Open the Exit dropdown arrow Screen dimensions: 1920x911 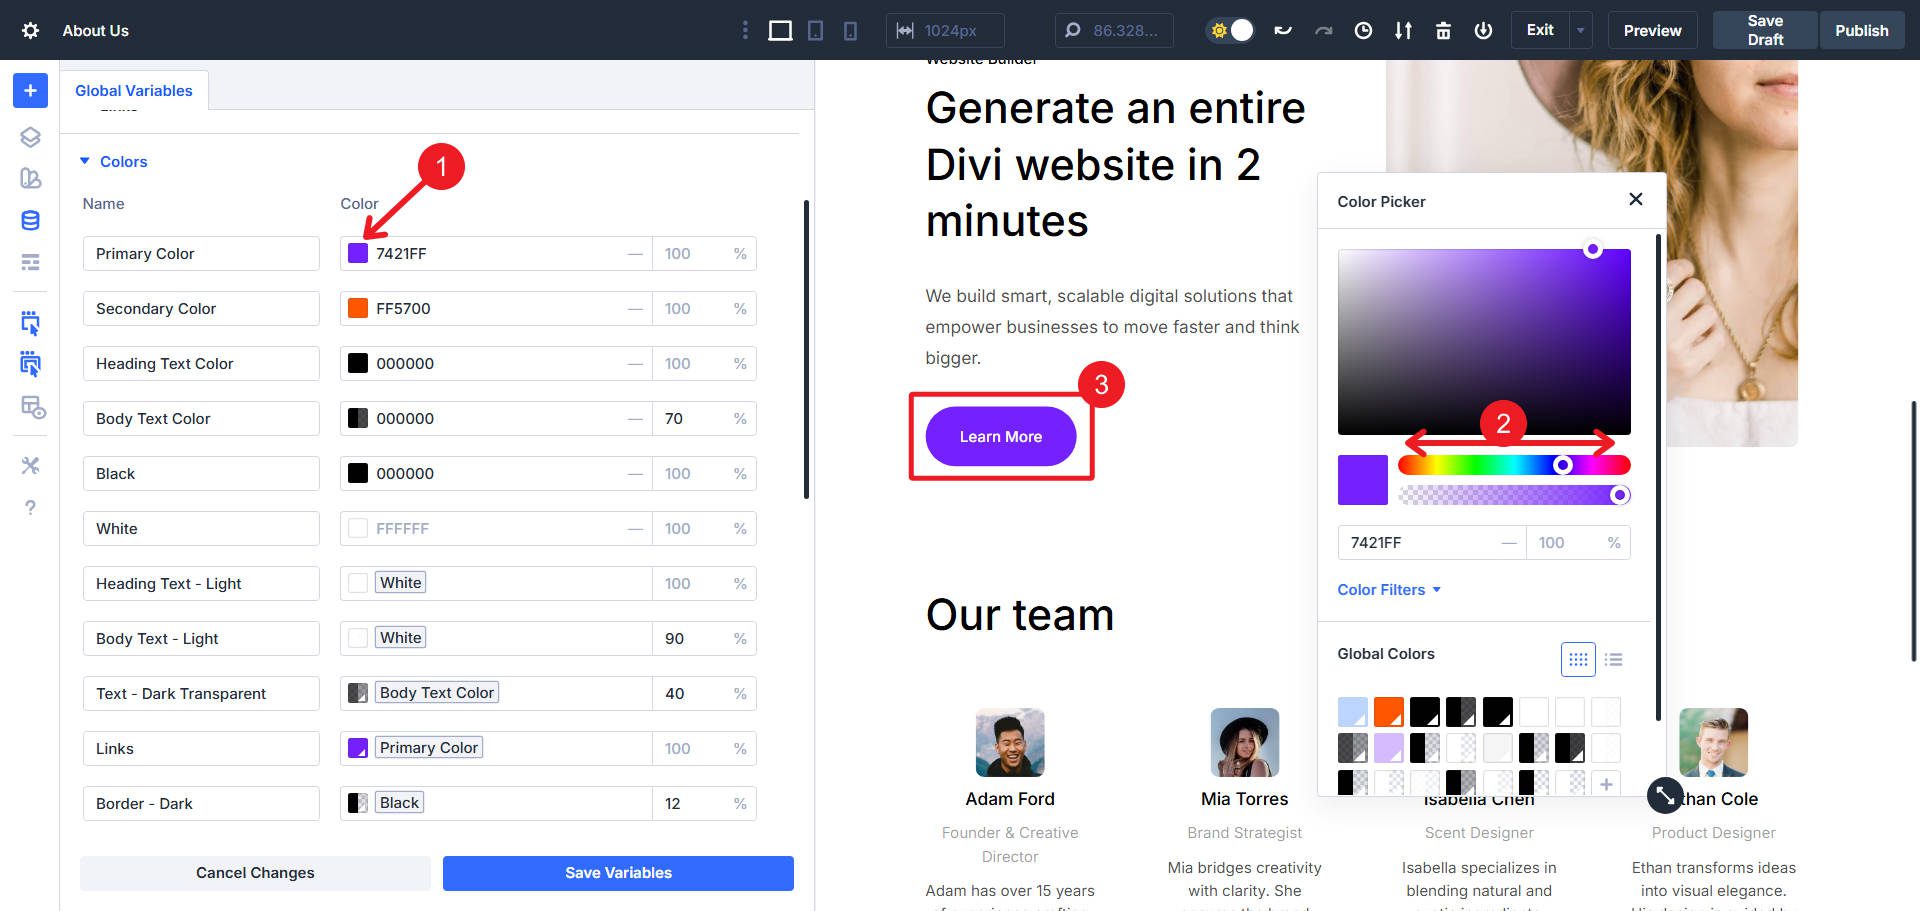[1580, 30]
